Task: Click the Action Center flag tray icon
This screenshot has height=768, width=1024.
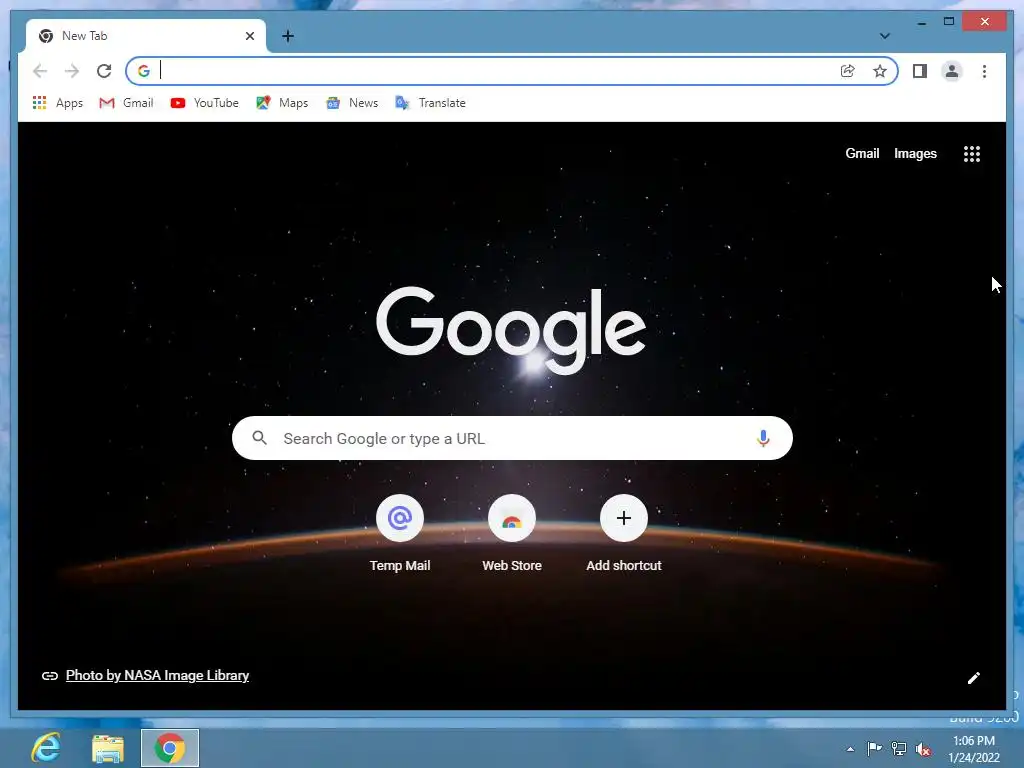Action: pos(874,748)
